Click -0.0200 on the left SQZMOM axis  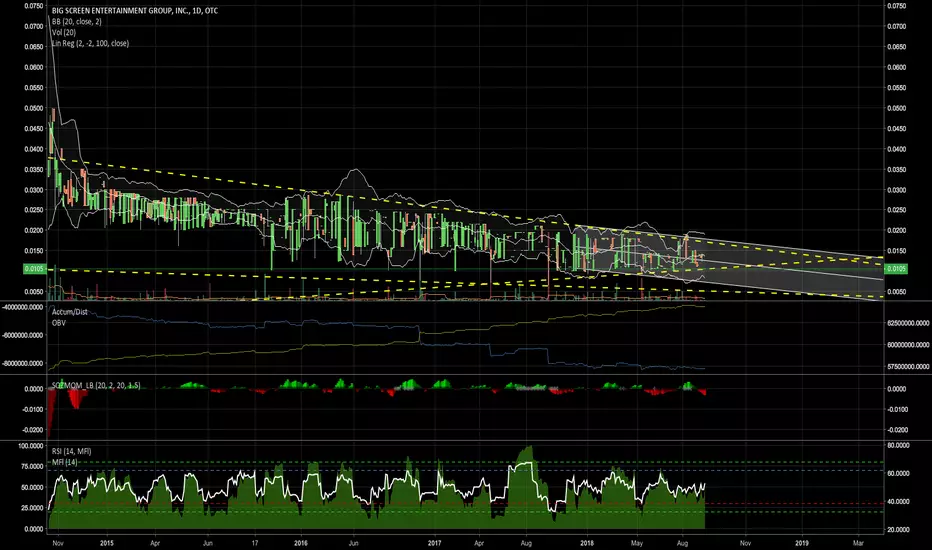33,429
